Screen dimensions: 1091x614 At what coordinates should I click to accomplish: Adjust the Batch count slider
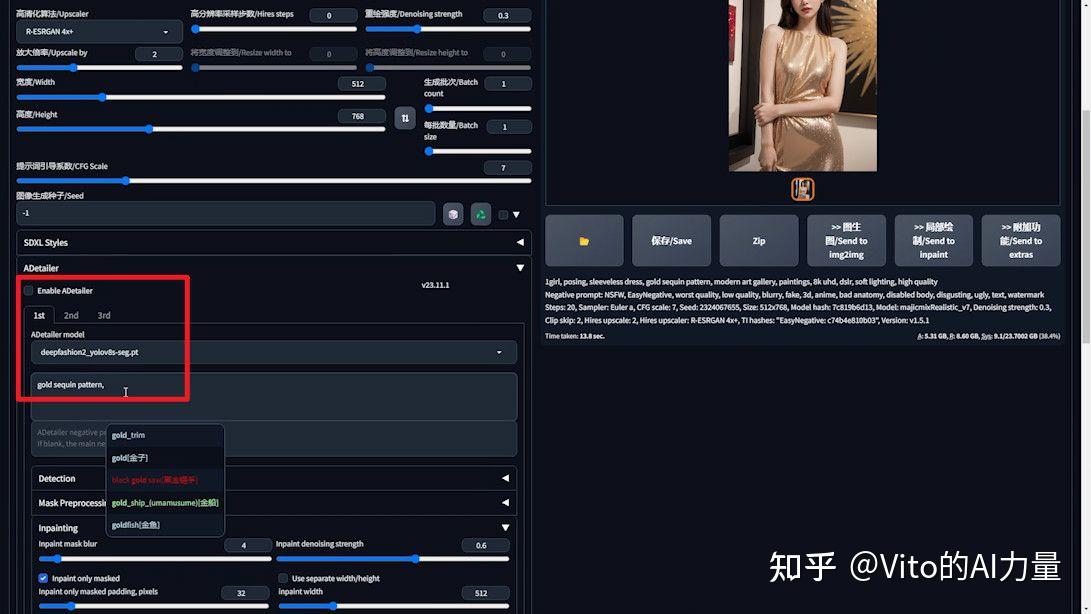click(478, 109)
